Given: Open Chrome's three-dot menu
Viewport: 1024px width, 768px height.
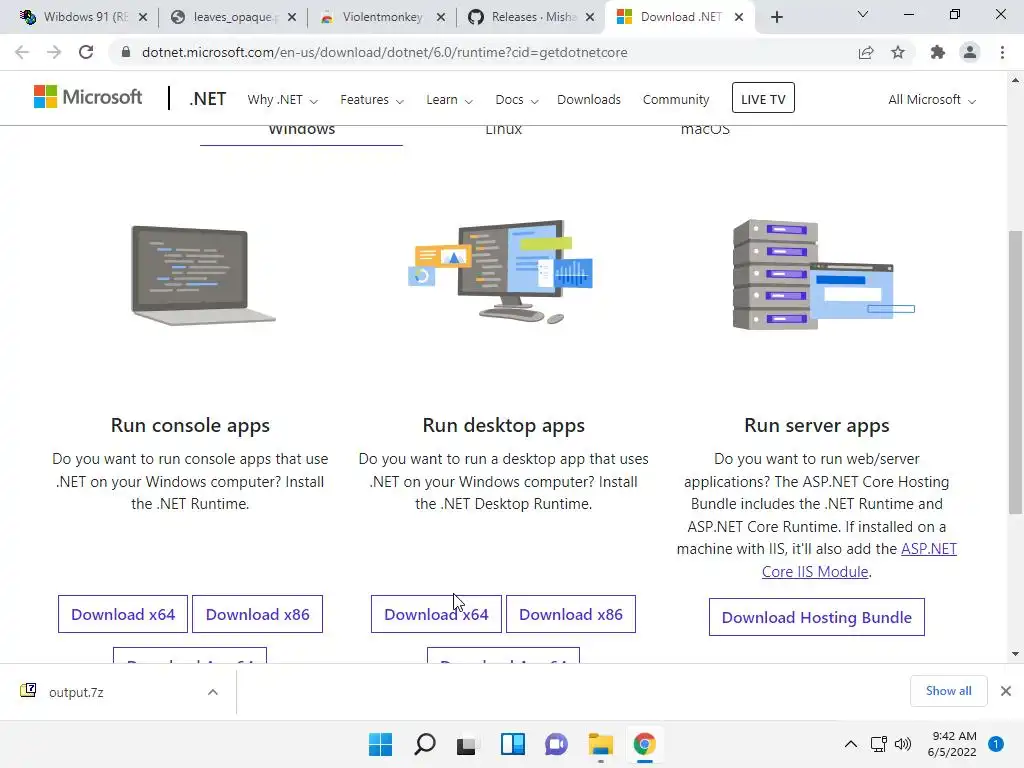Looking at the screenshot, I should (x=1002, y=52).
